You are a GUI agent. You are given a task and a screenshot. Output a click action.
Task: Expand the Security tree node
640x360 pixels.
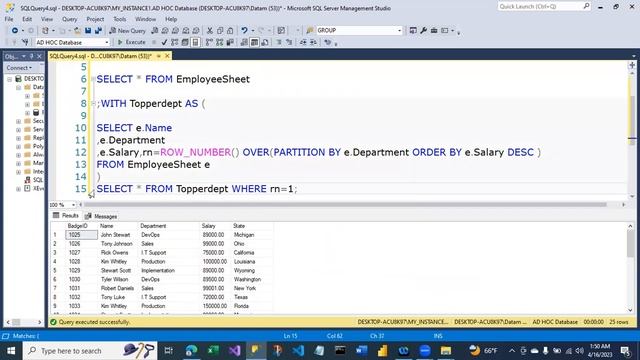click(x=18, y=121)
